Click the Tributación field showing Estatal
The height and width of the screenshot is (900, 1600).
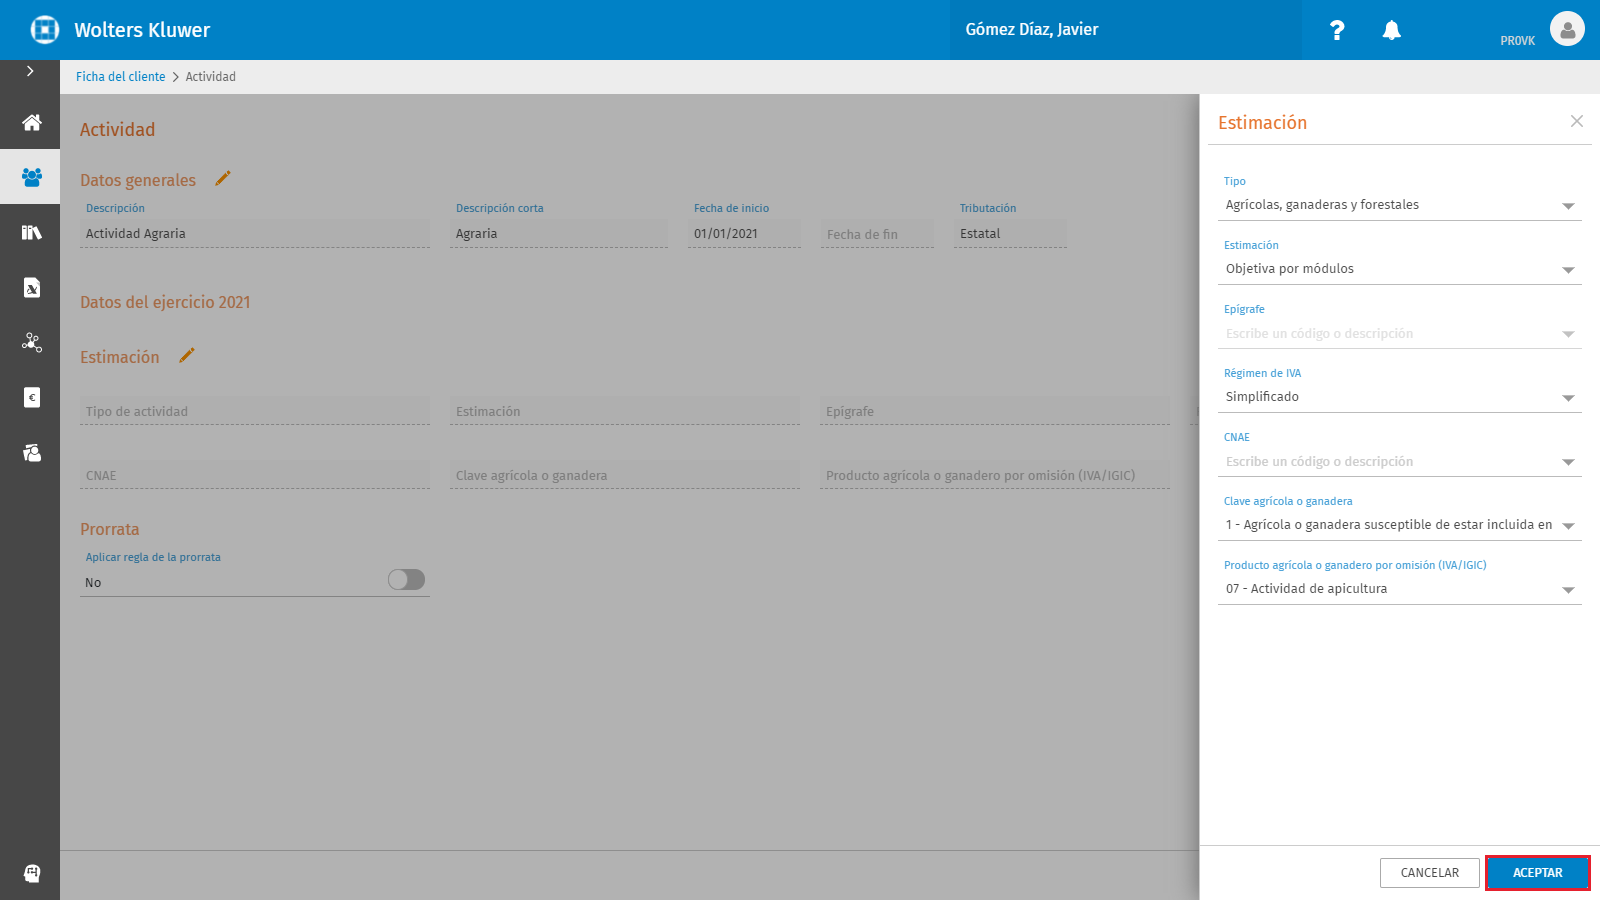pyautogui.click(x=1010, y=234)
